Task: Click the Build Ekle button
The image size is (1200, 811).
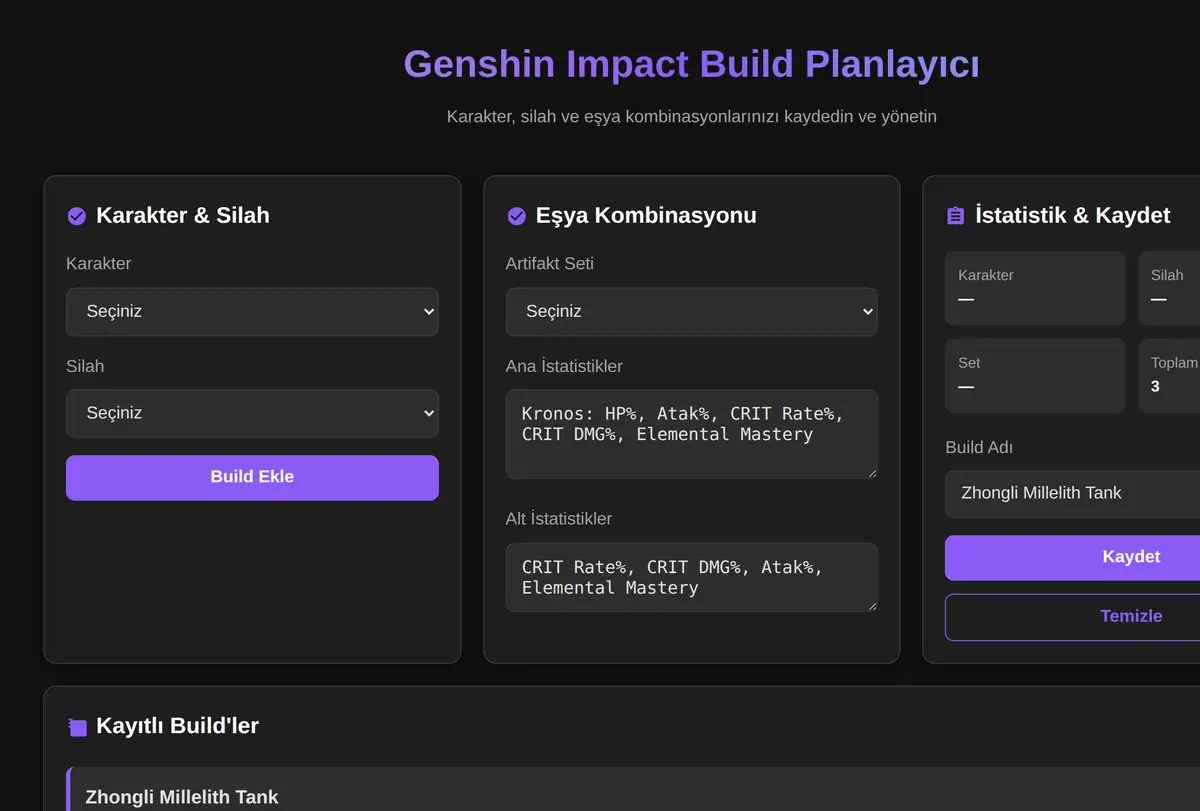Action: 252,477
